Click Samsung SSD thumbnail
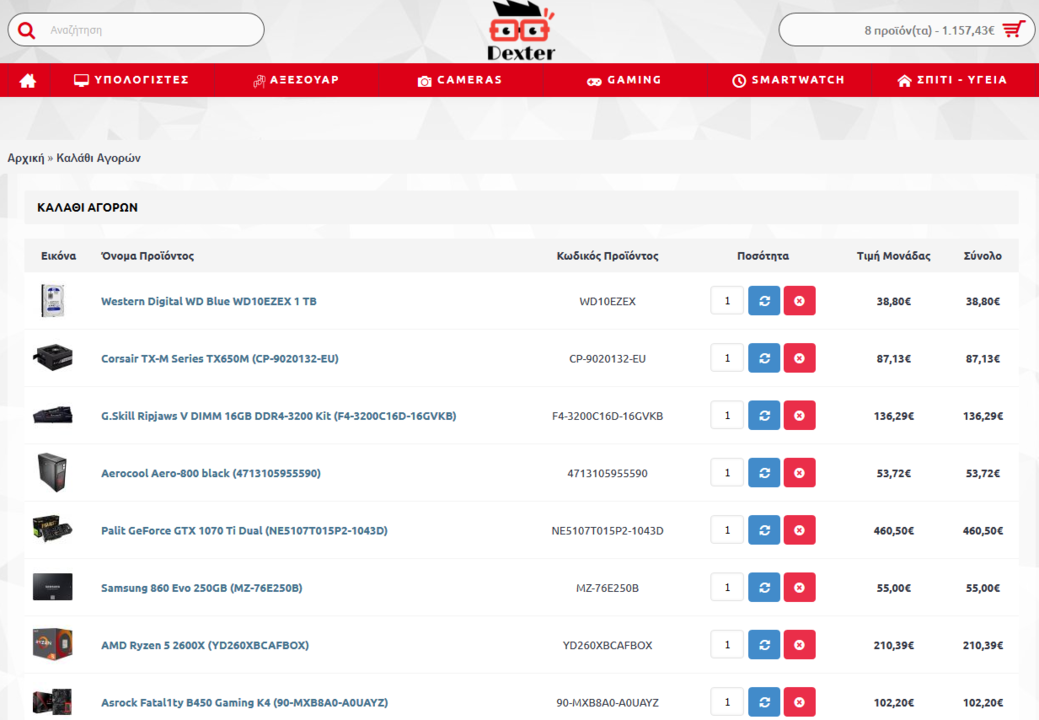This screenshot has width=1039, height=720. (x=52, y=587)
